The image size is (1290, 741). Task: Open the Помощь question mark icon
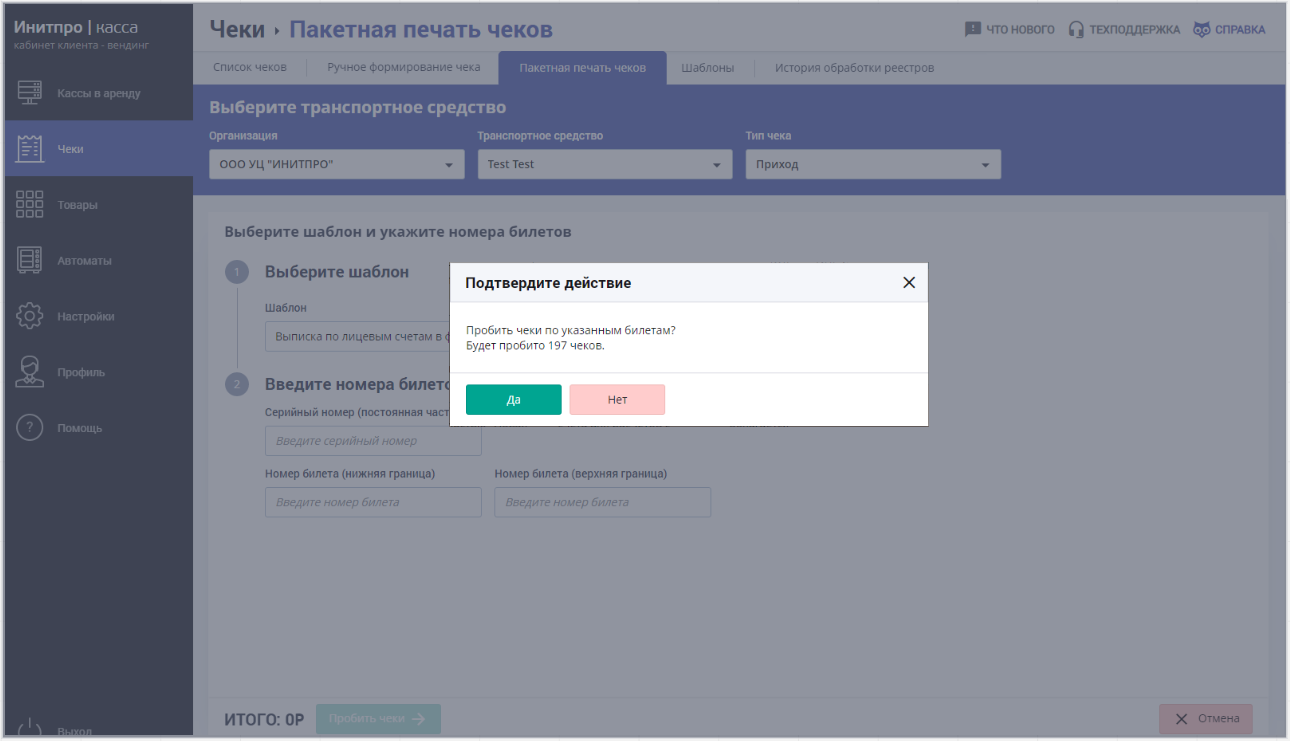(x=30, y=428)
